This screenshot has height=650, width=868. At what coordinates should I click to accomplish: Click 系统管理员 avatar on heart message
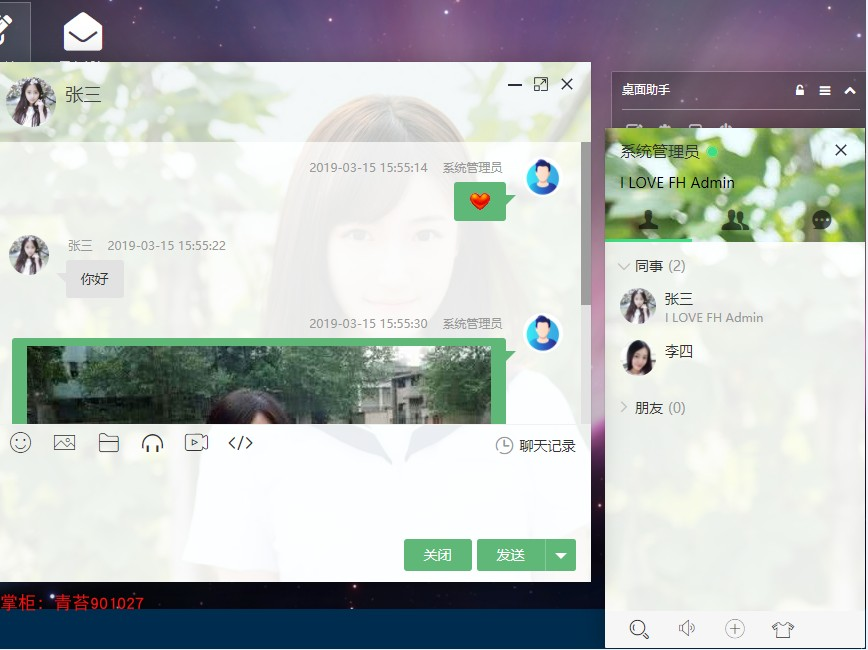tap(542, 178)
